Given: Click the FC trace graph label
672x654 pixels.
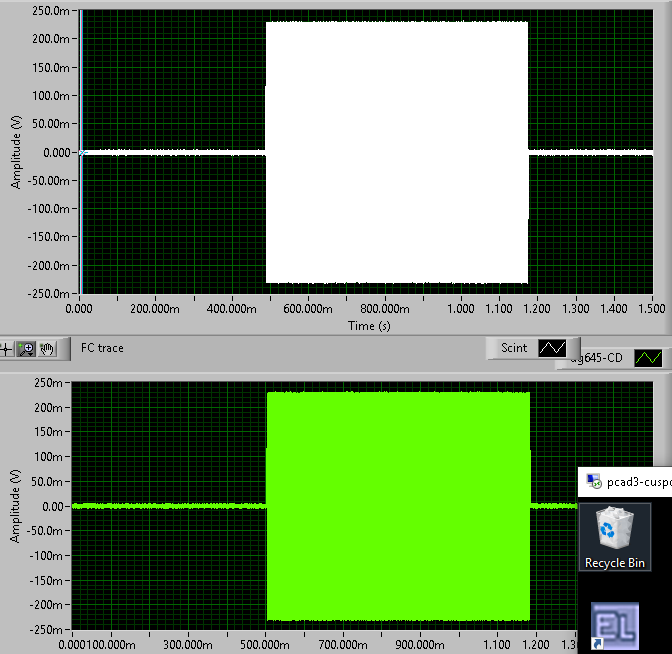Looking at the screenshot, I should pyautogui.click(x=102, y=349).
